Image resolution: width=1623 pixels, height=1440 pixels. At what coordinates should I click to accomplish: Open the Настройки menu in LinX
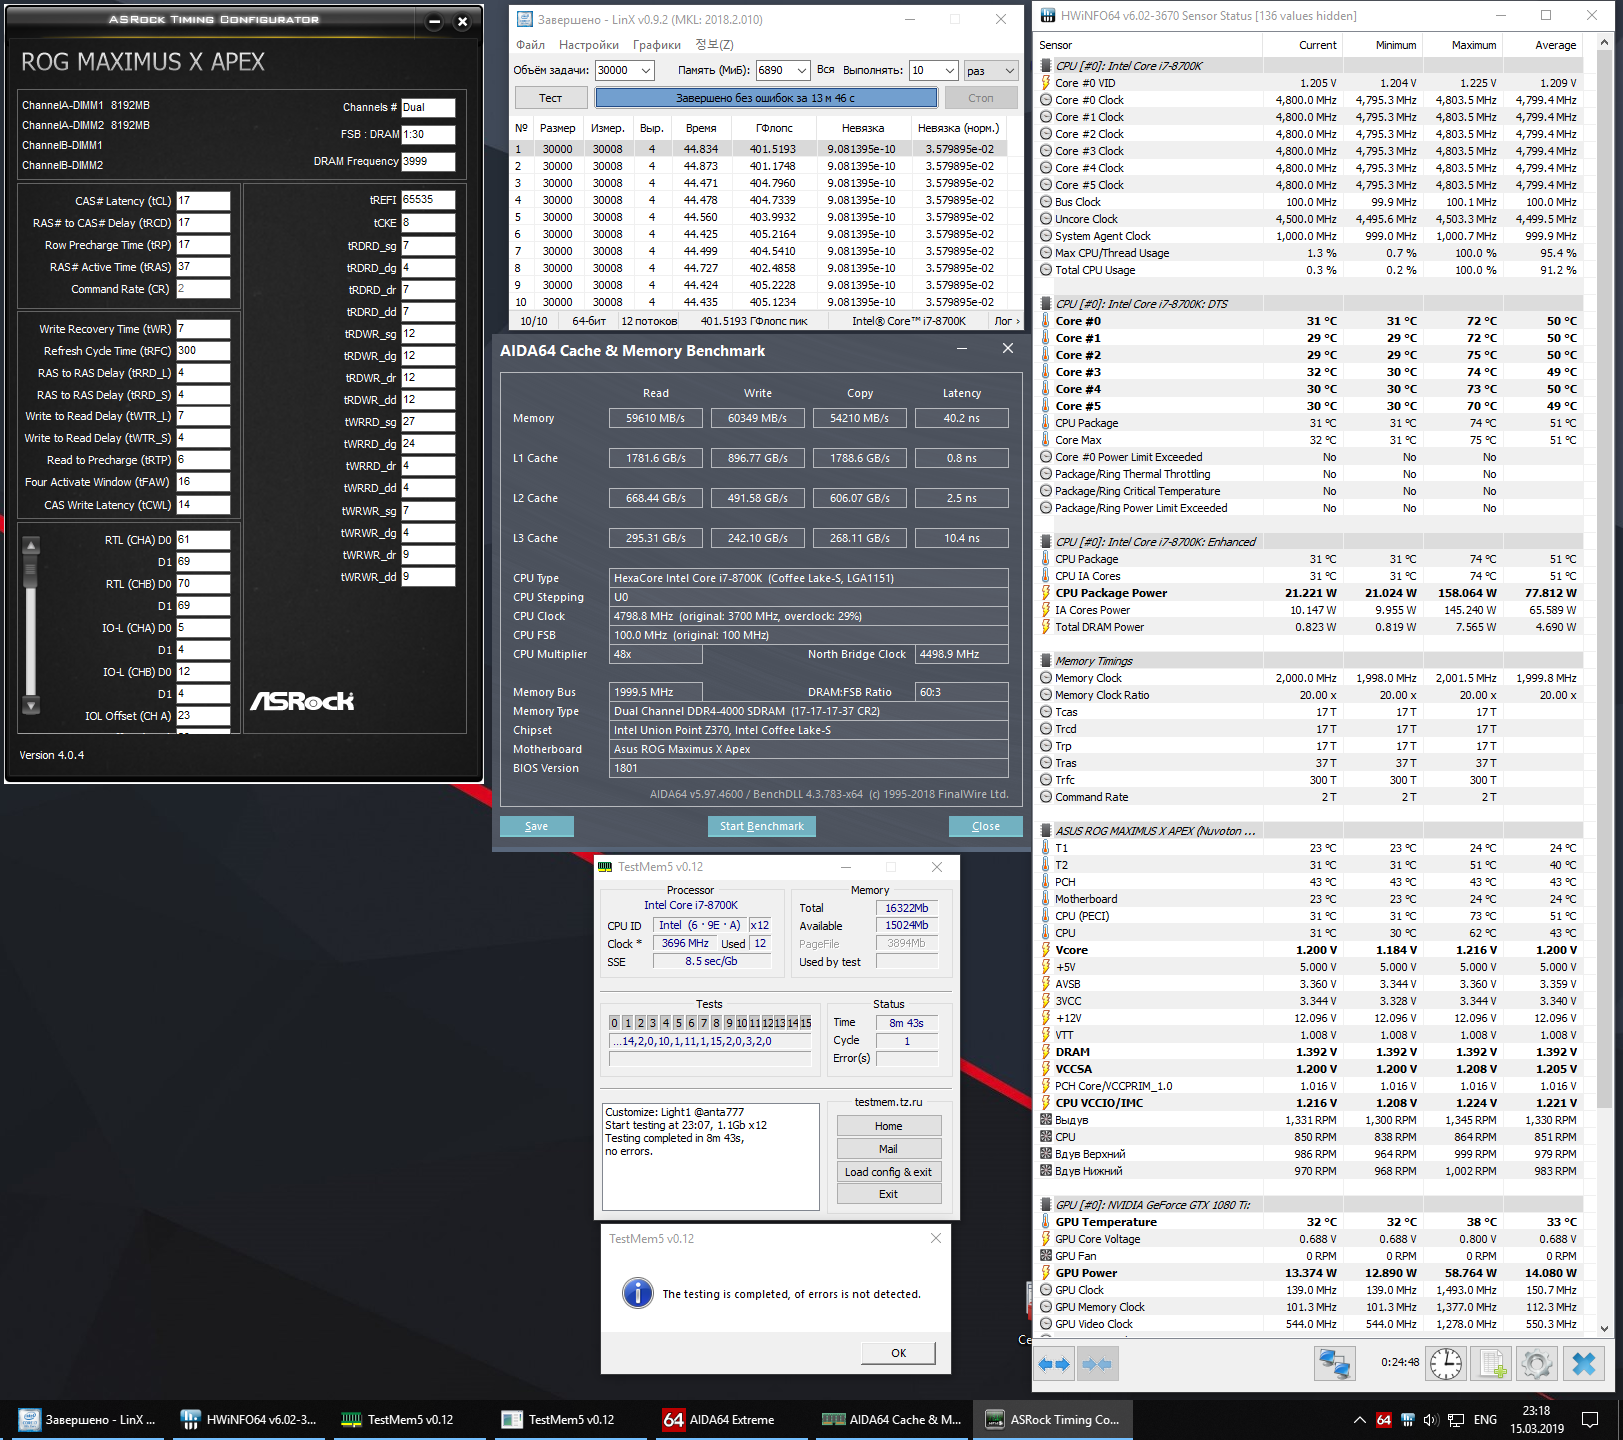click(x=589, y=45)
